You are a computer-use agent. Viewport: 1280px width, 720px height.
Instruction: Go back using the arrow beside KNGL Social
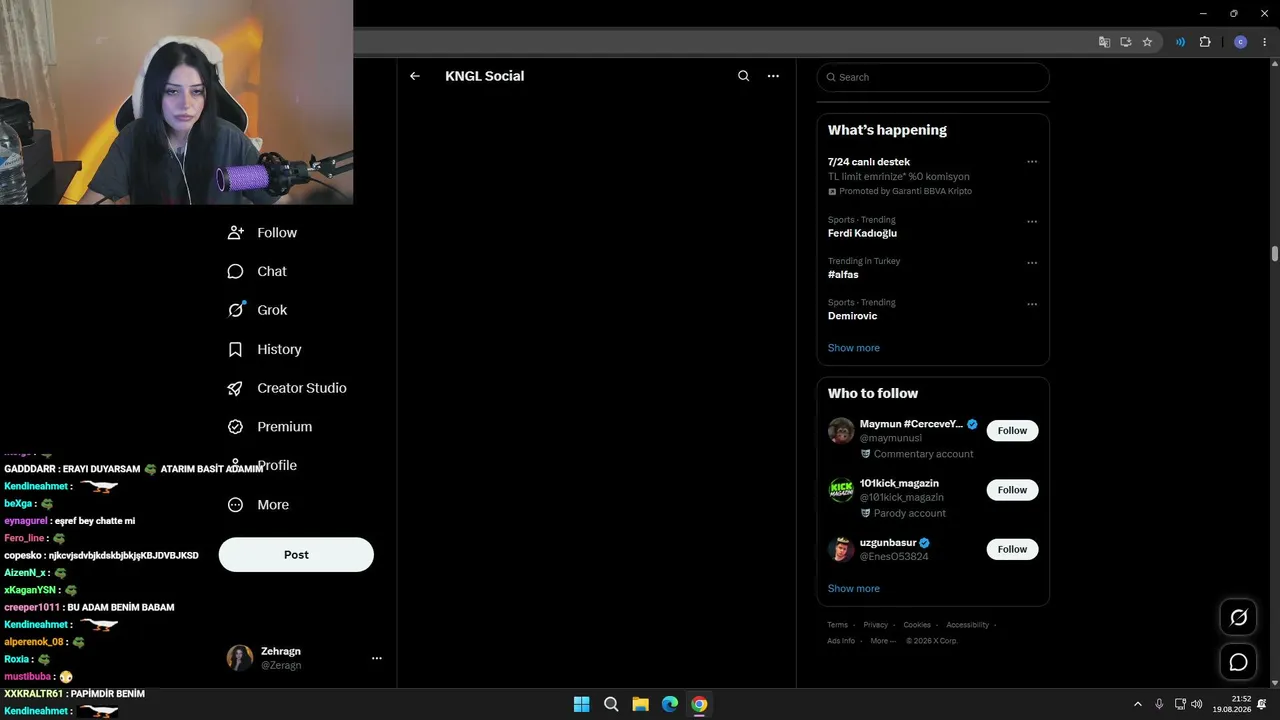pos(415,76)
